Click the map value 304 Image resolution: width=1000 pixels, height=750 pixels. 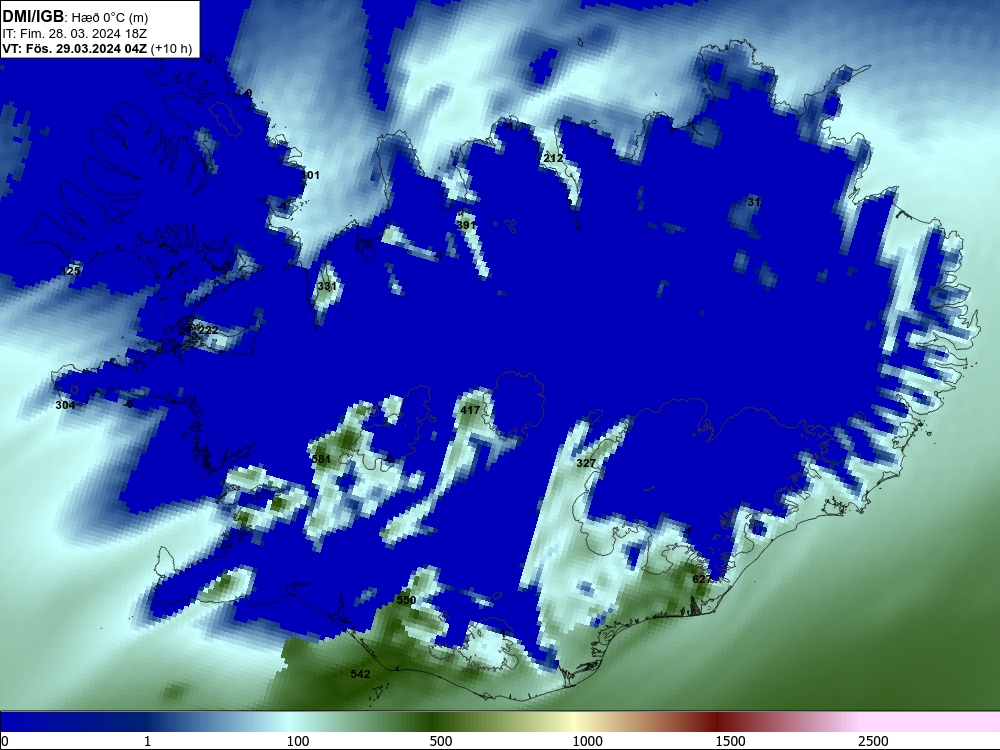click(65, 405)
